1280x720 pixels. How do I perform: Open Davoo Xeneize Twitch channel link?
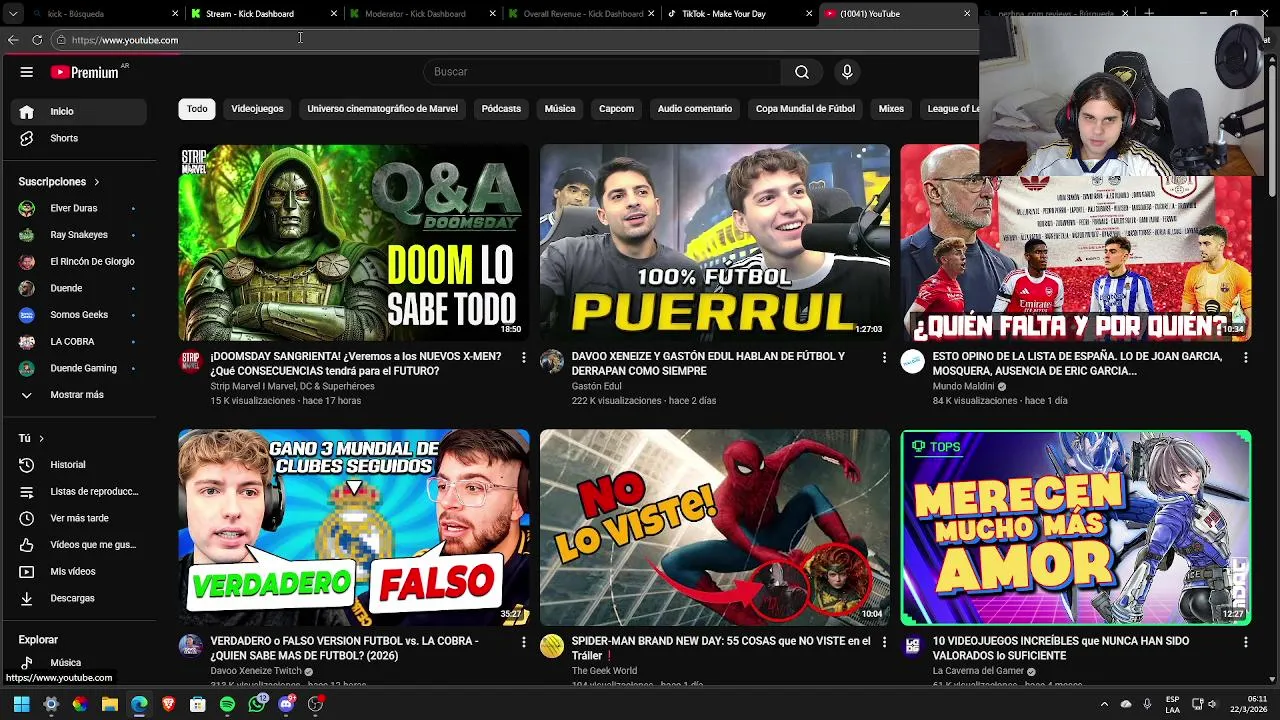coord(256,671)
